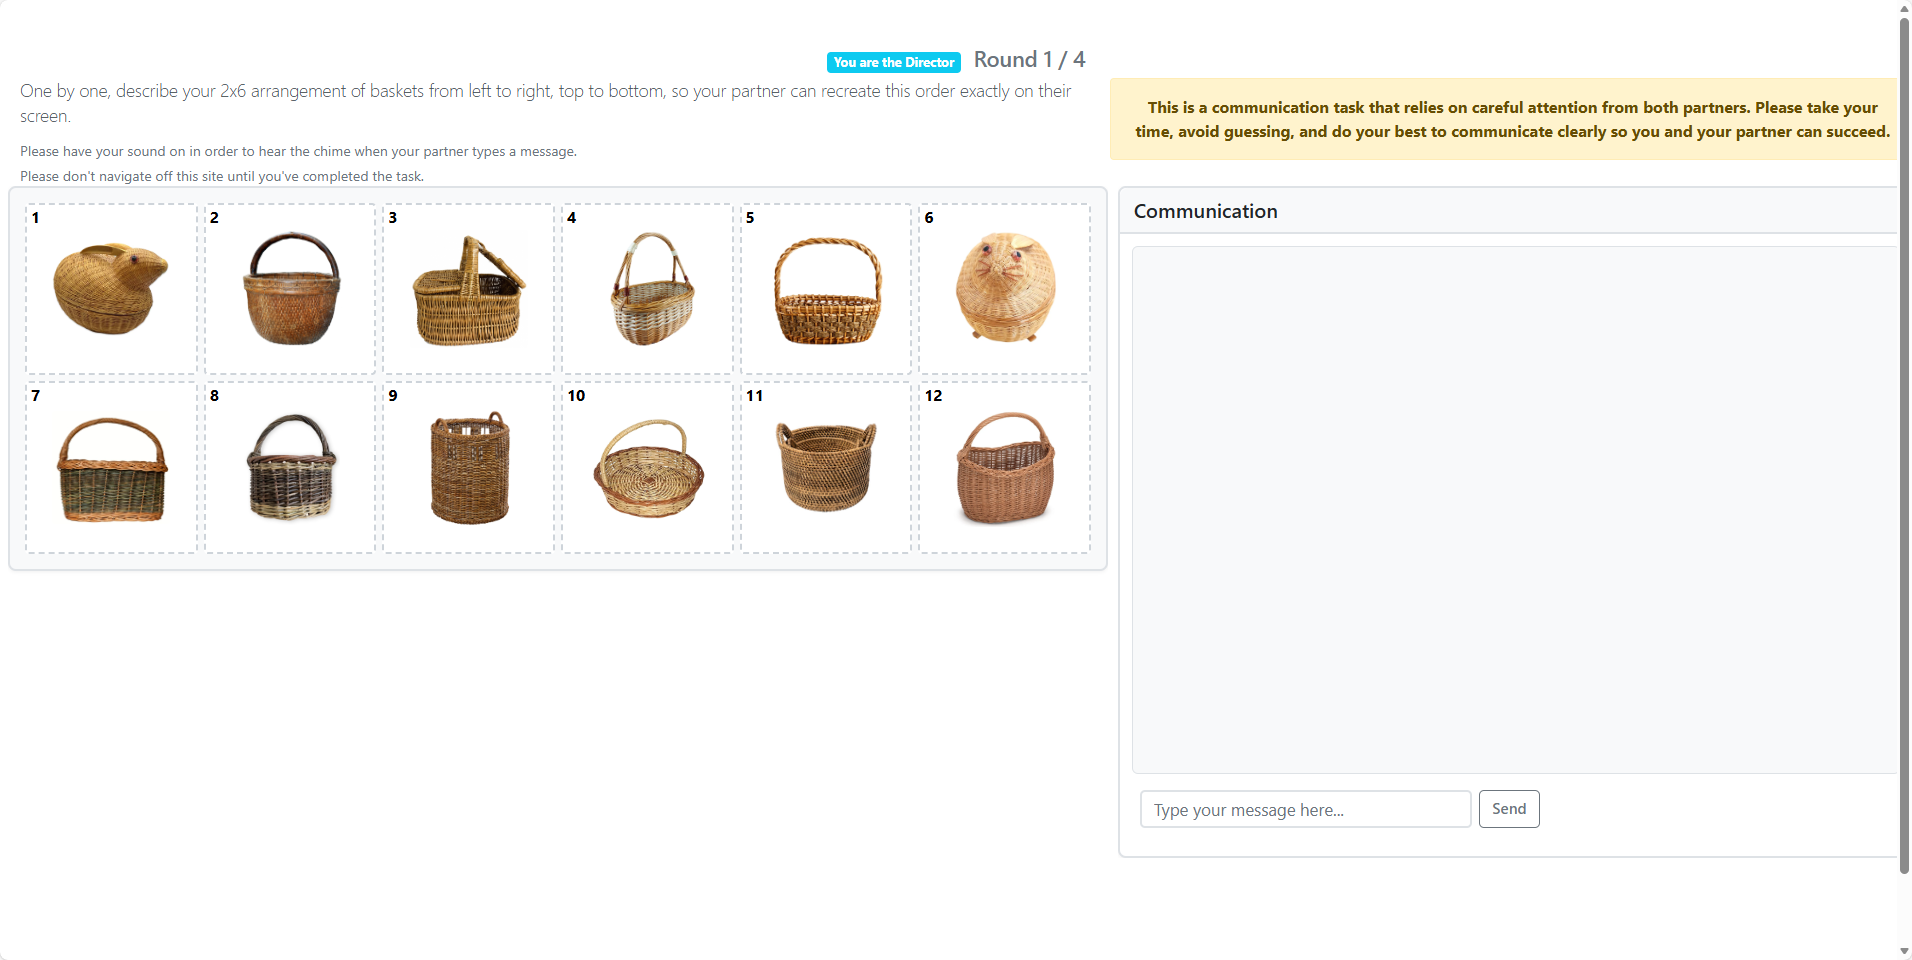Click the scrollbar down arrow
The width and height of the screenshot is (1912, 960).
tap(1904, 951)
